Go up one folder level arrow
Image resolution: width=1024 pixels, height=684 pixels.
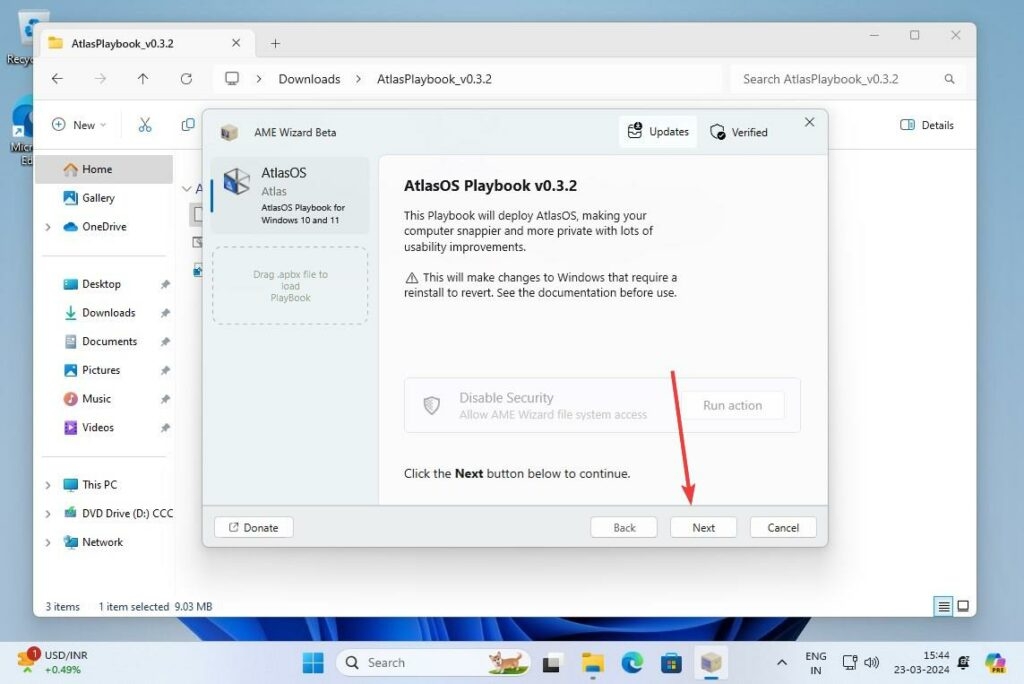[x=143, y=79]
